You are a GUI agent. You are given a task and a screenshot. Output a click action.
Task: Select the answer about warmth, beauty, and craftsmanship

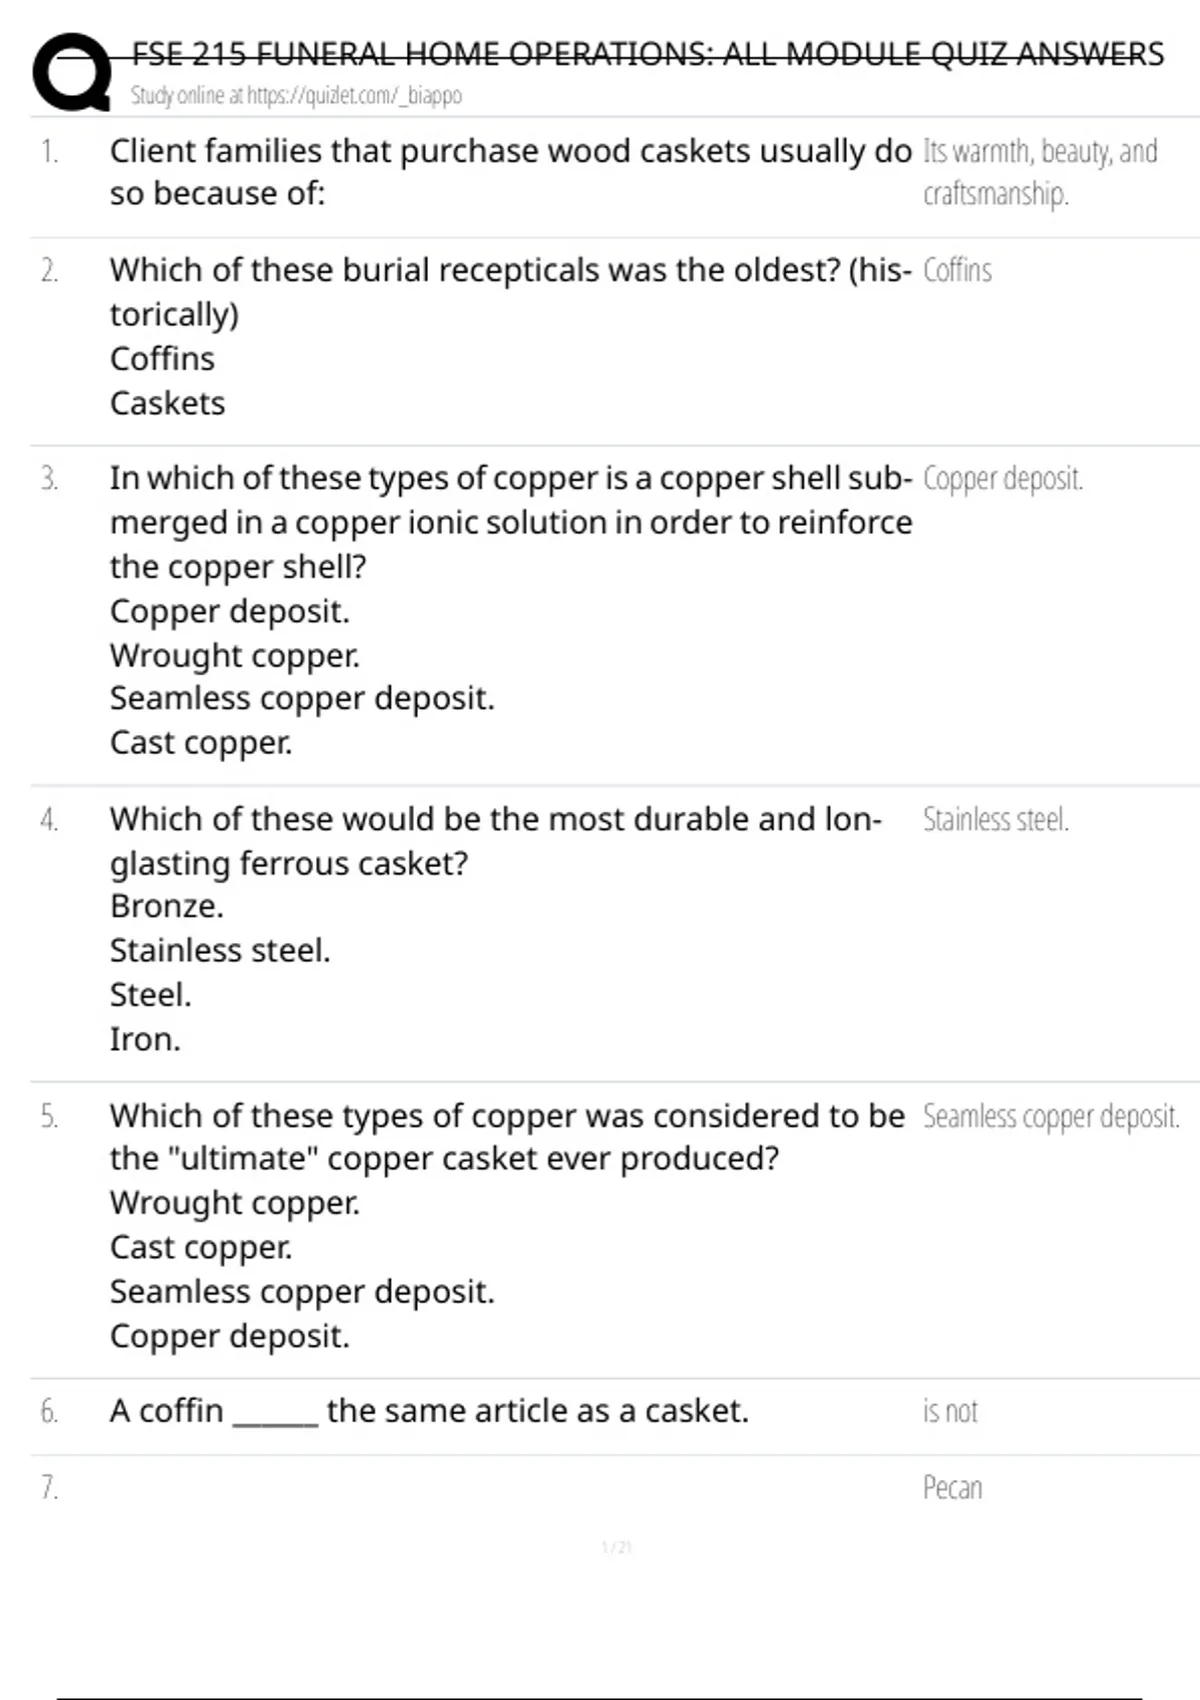1040,172
